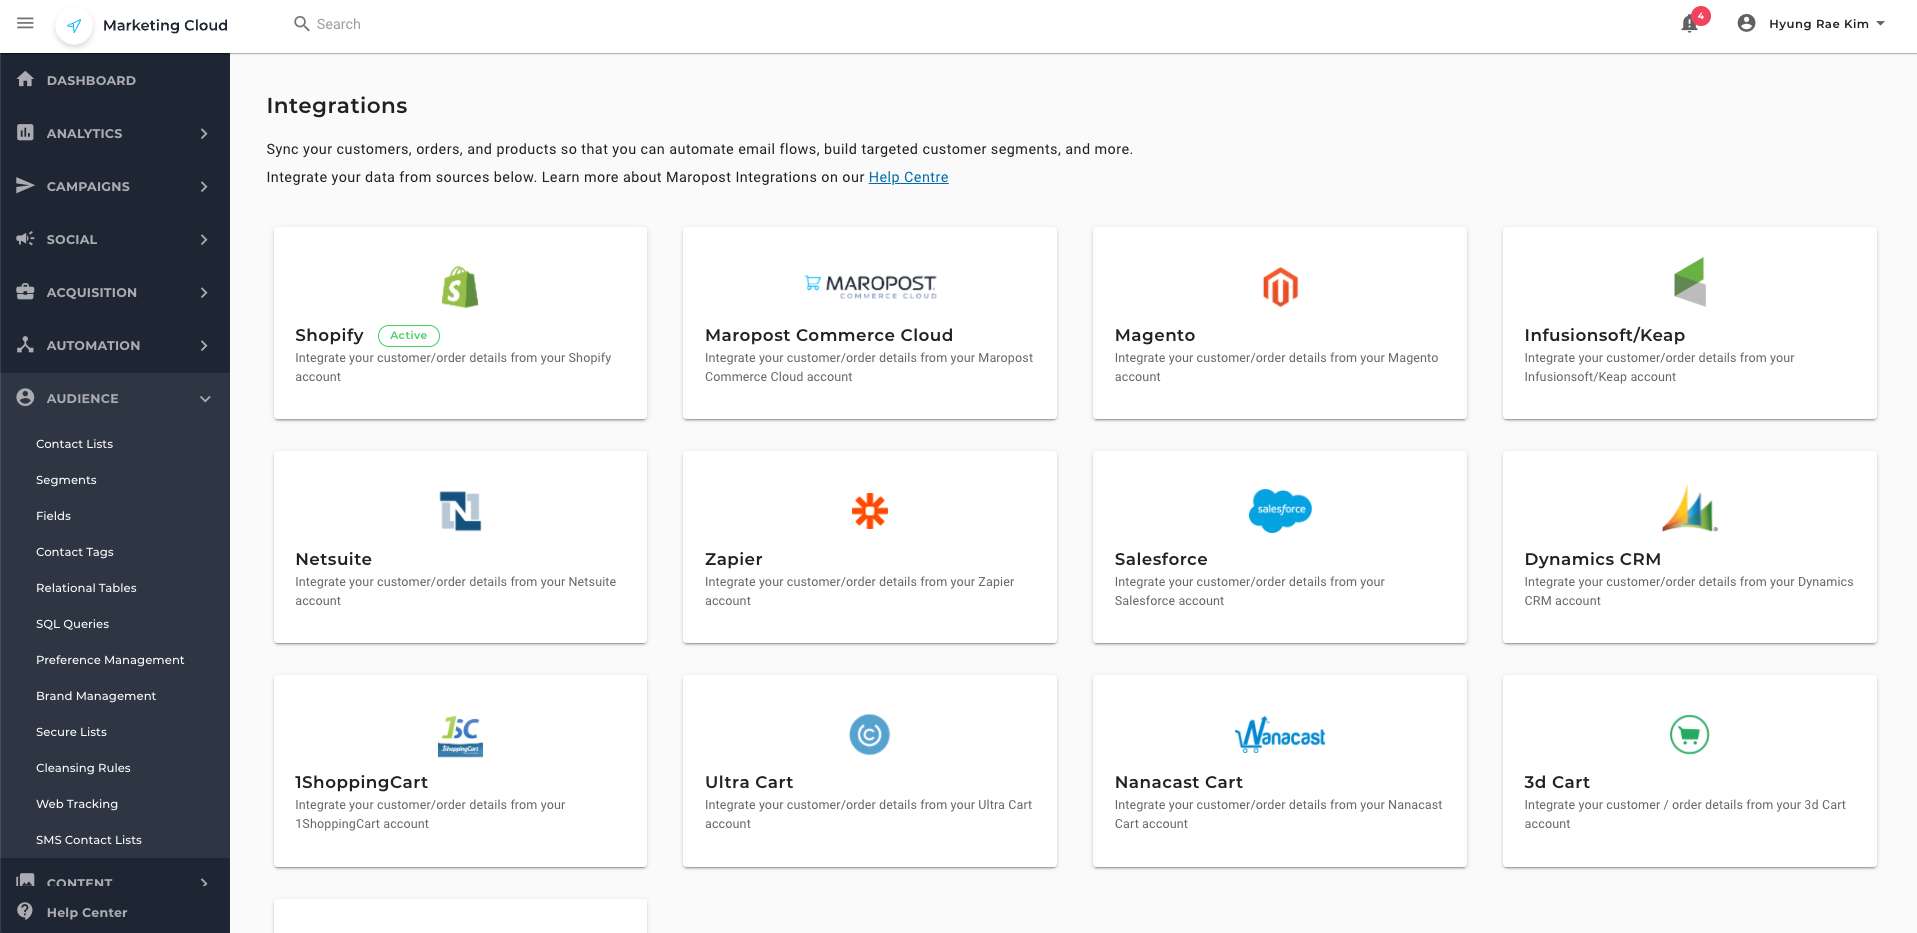Click the Salesforce cloud logo
Viewport: 1917px width, 933px height.
[1280, 510]
